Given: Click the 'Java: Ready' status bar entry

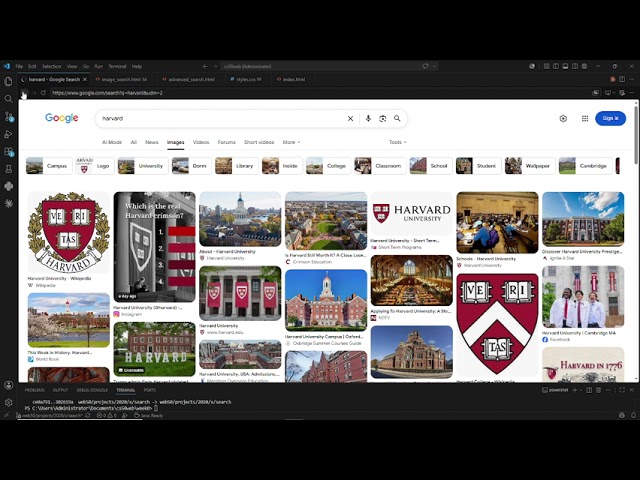Looking at the screenshot, I should [x=148, y=416].
